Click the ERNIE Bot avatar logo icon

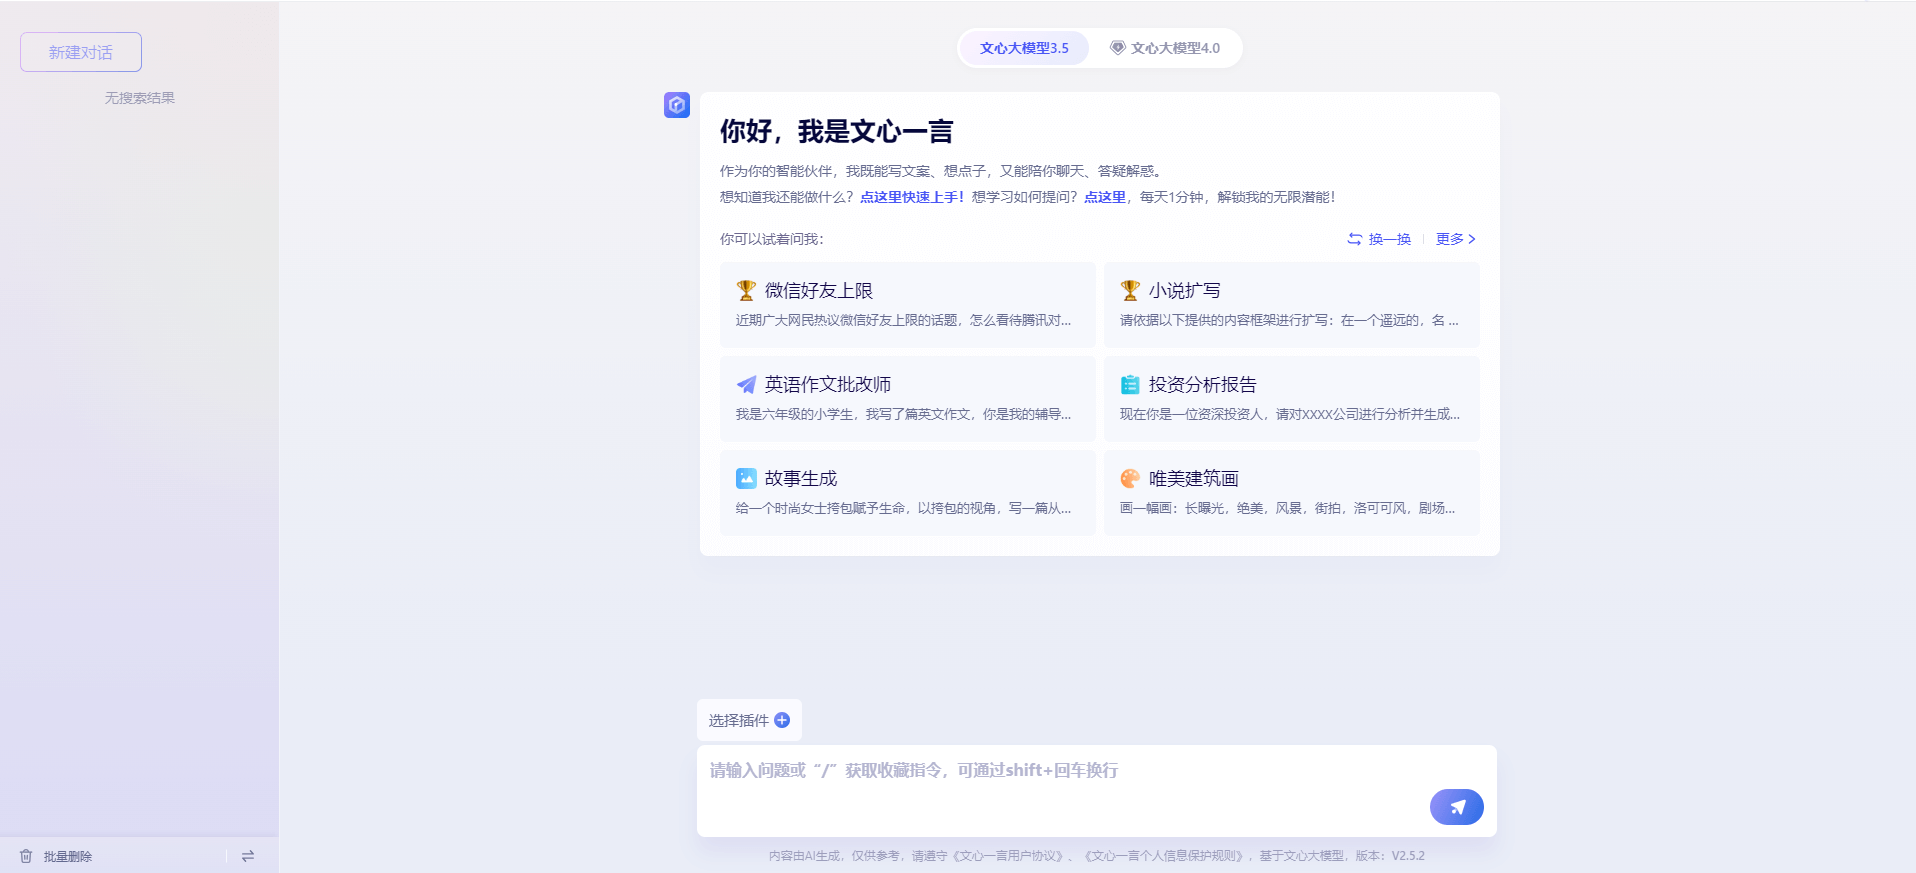(x=677, y=105)
